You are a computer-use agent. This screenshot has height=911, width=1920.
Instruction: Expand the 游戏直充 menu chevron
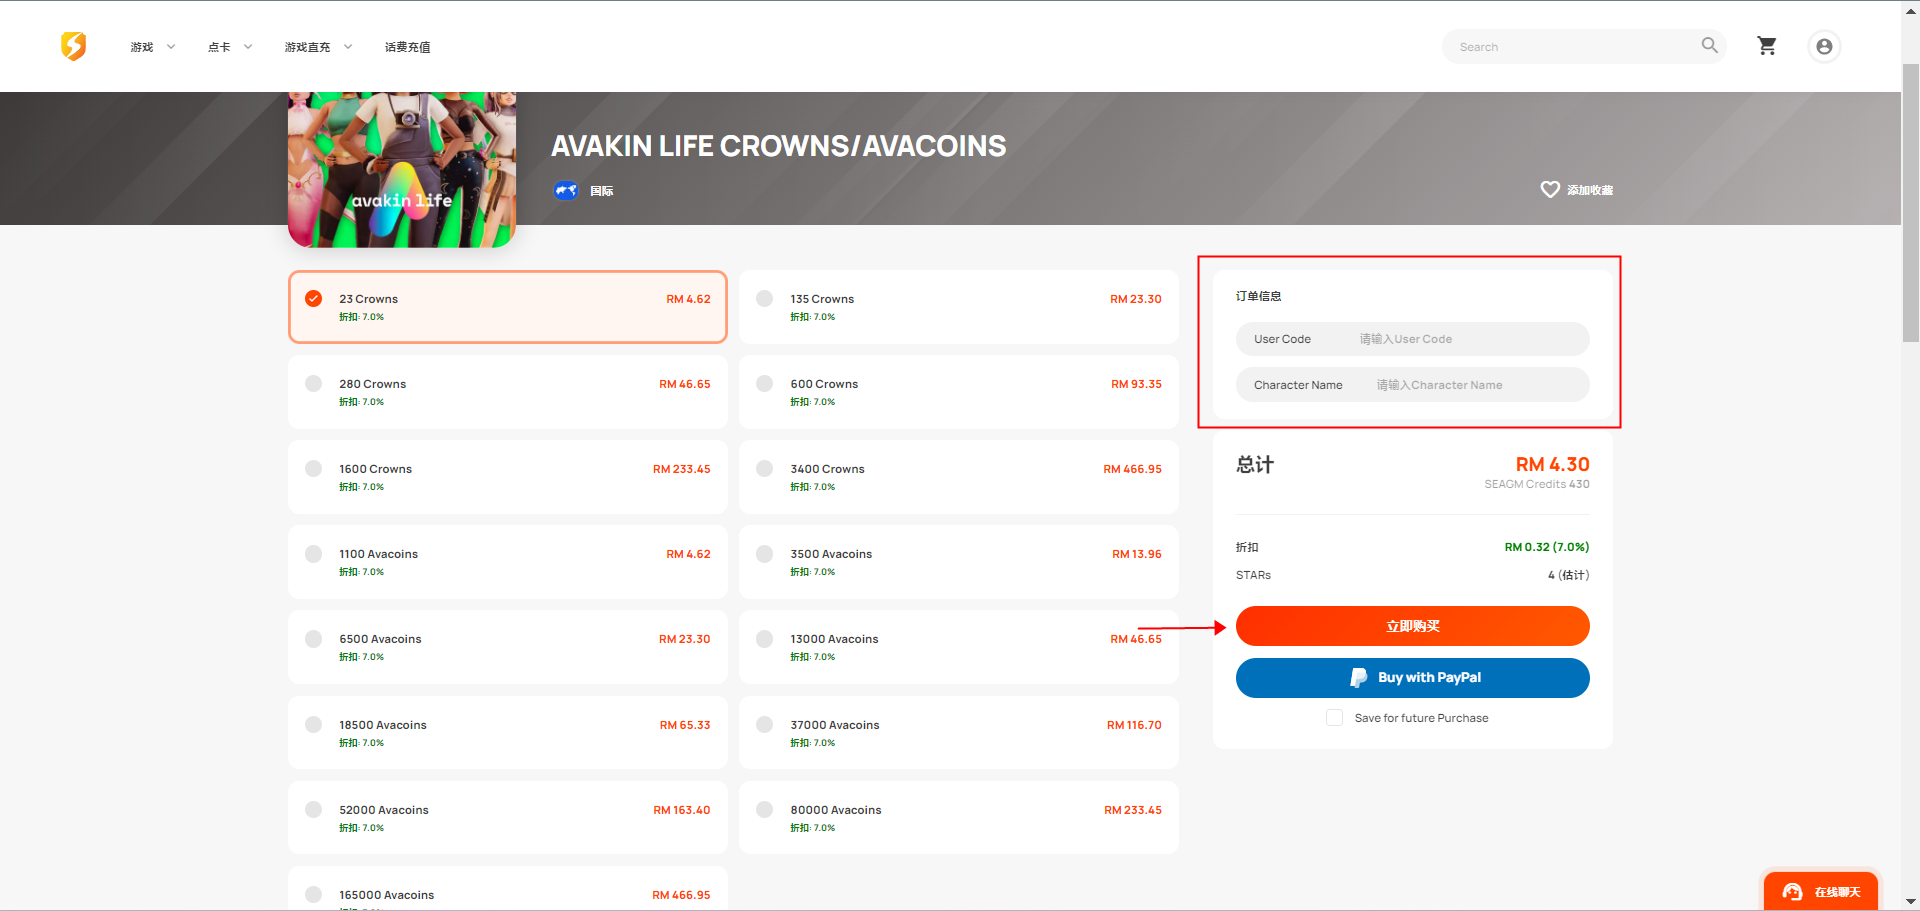348,47
